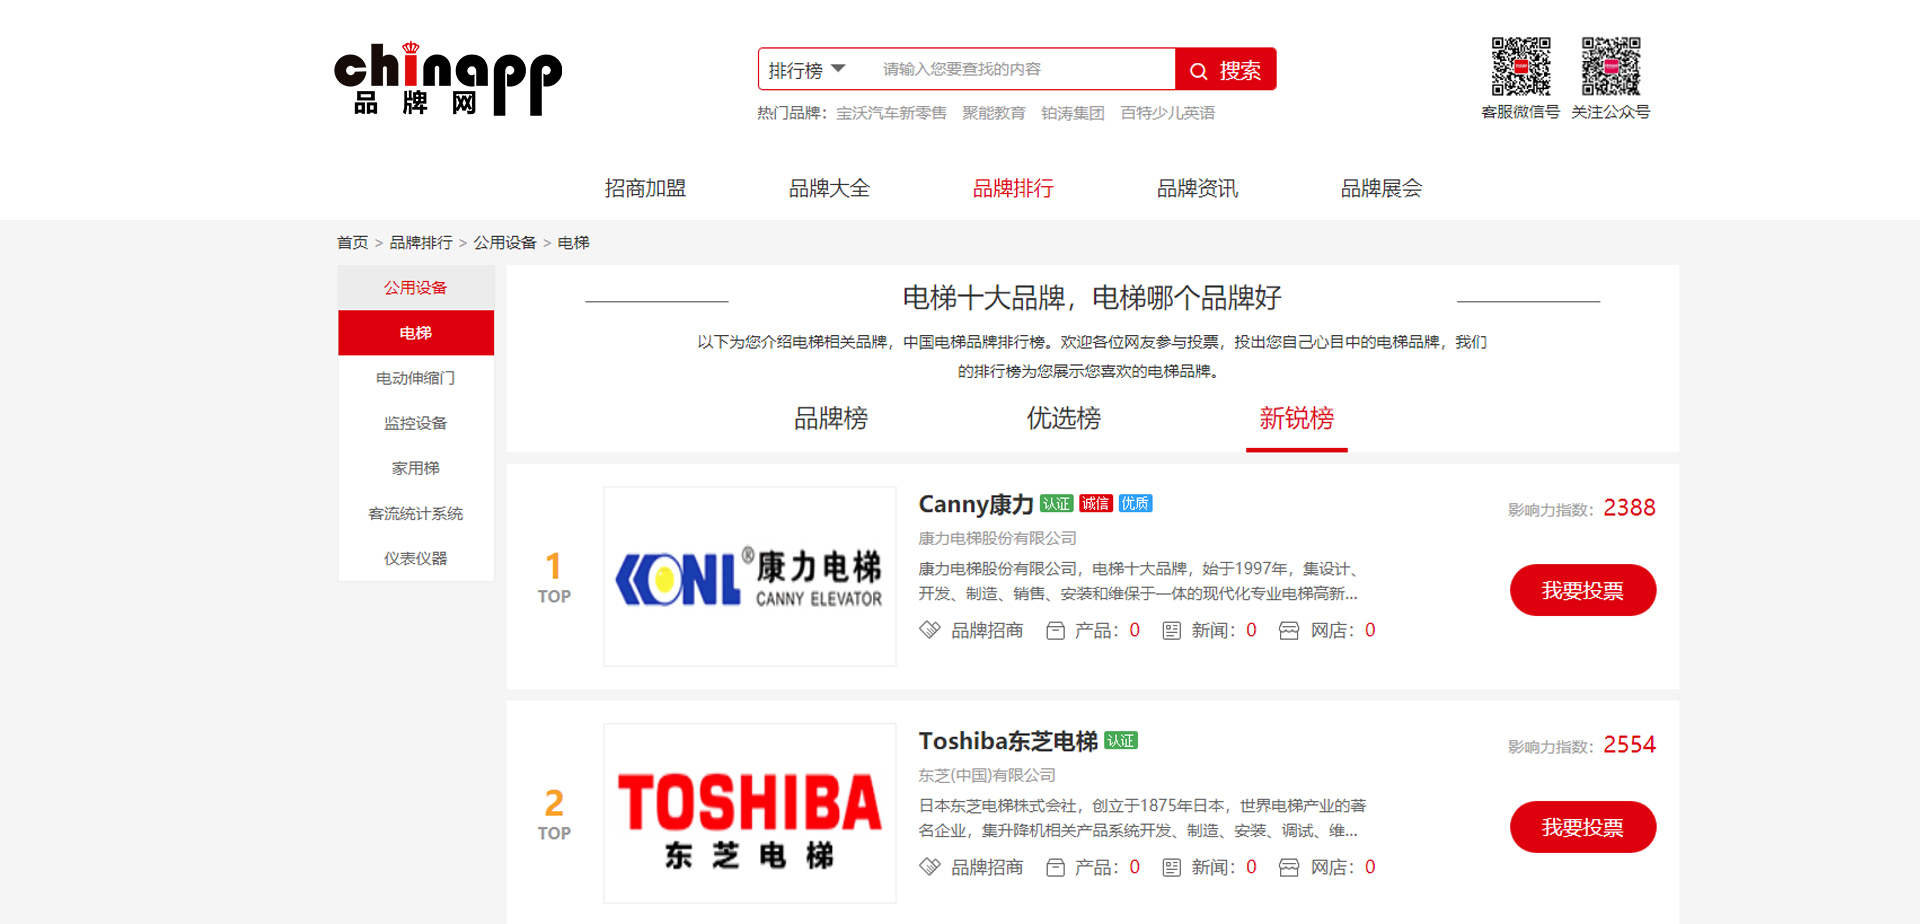The width and height of the screenshot is (1920, 924).
Task: Click 电梯 in the breadcrumb
Action: [x=573, y=243]
